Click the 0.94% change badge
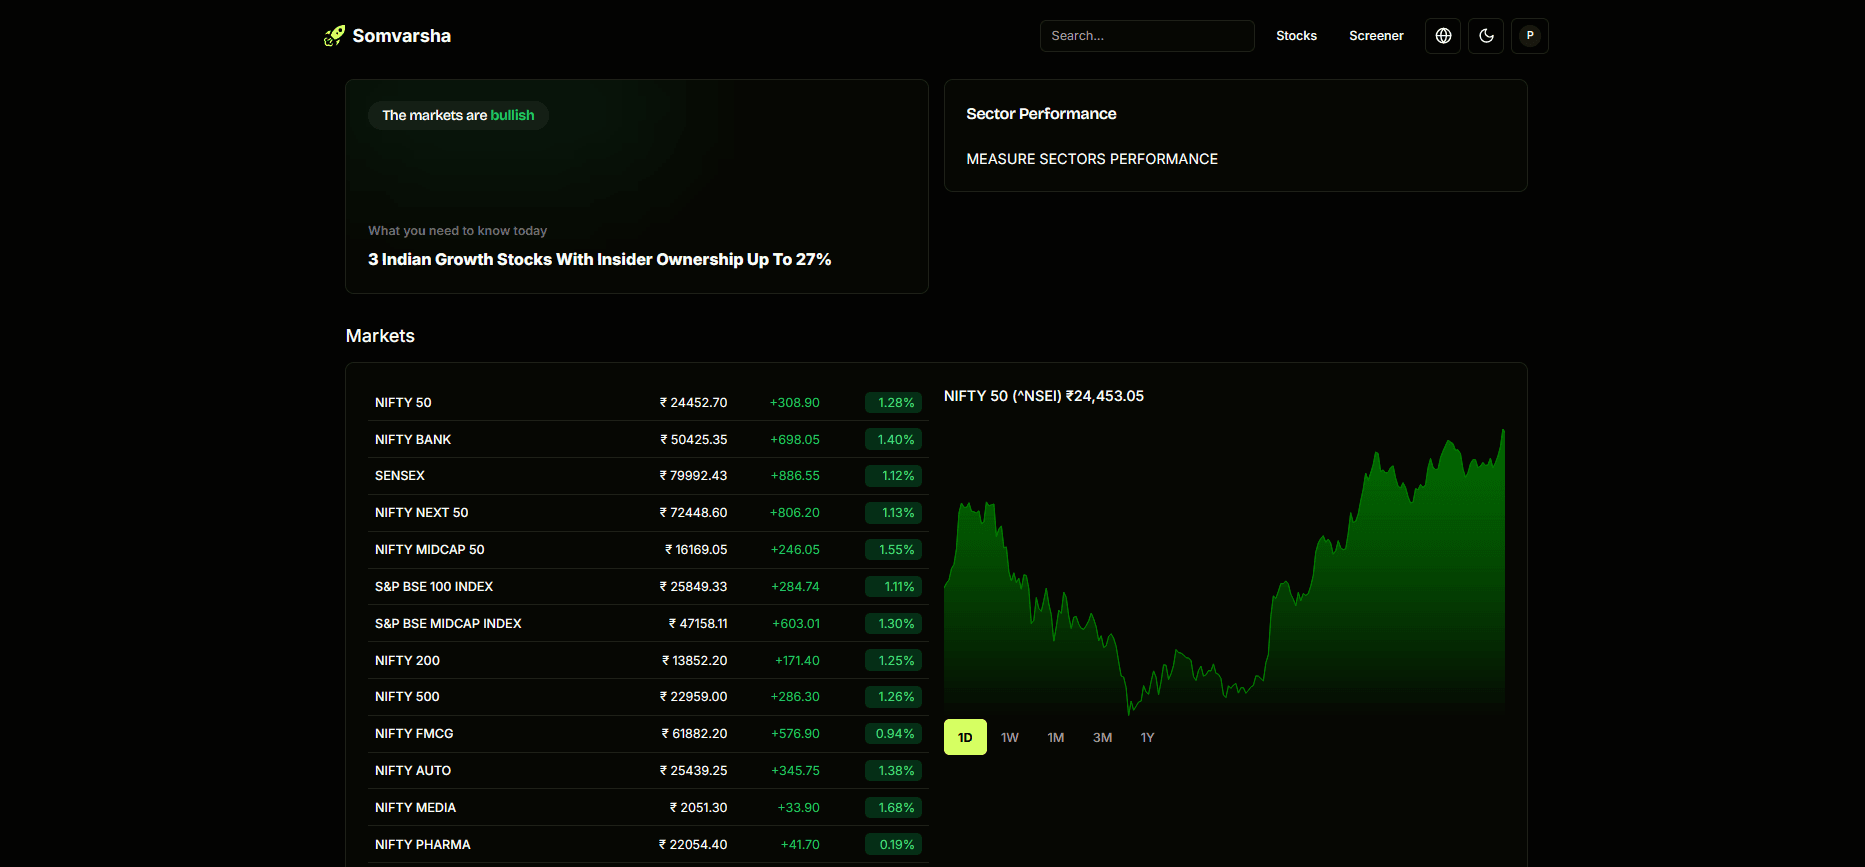The width and height of the screenshot is (1865, 867). click(x=893, y=734)
